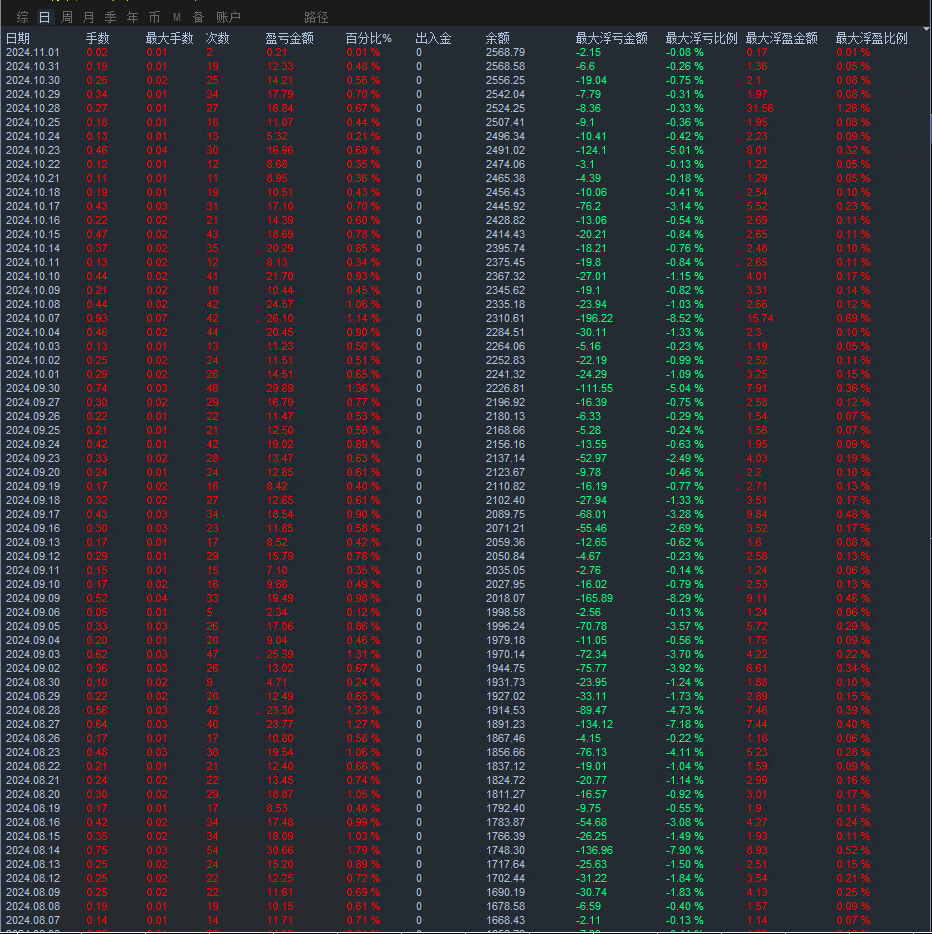932x934 pixels.
Task: Click loss ratio -8.29 %
Action: coord(684,599)
